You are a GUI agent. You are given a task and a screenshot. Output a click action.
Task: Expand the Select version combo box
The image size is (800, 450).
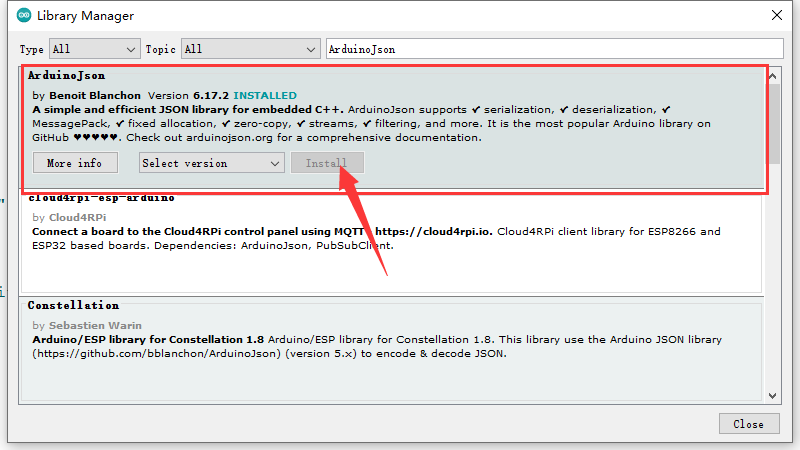[212, 163]
